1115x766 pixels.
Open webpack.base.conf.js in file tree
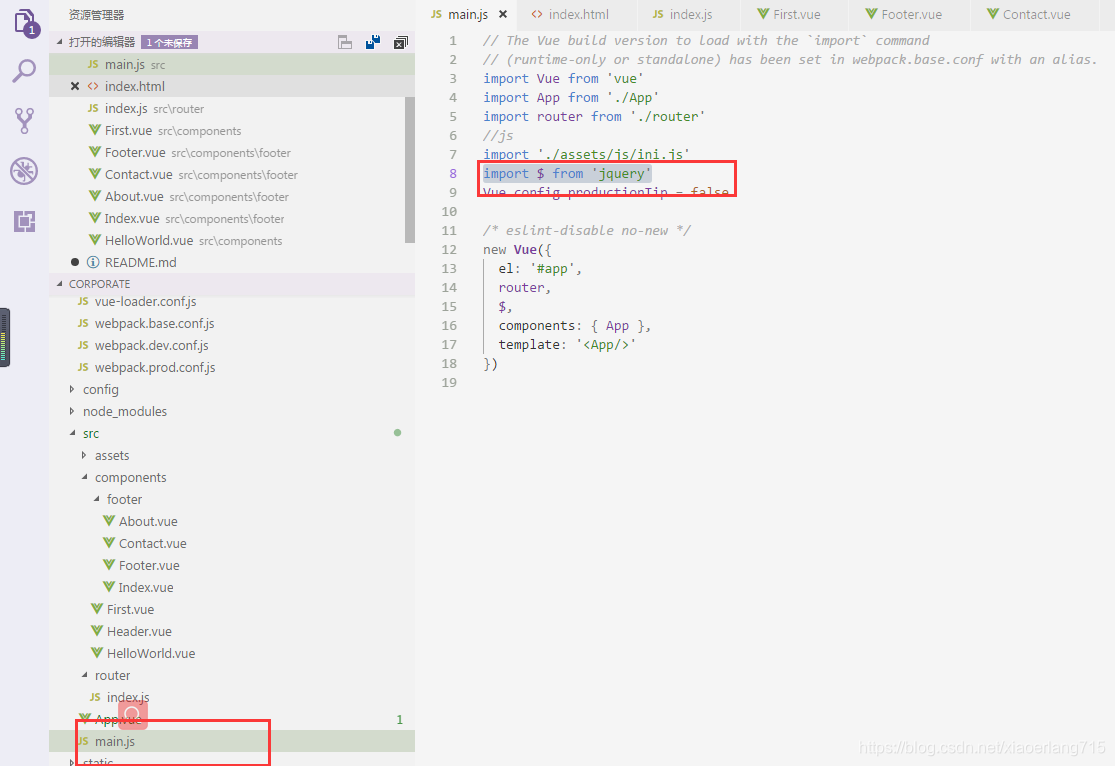click(x=232, y=324)
